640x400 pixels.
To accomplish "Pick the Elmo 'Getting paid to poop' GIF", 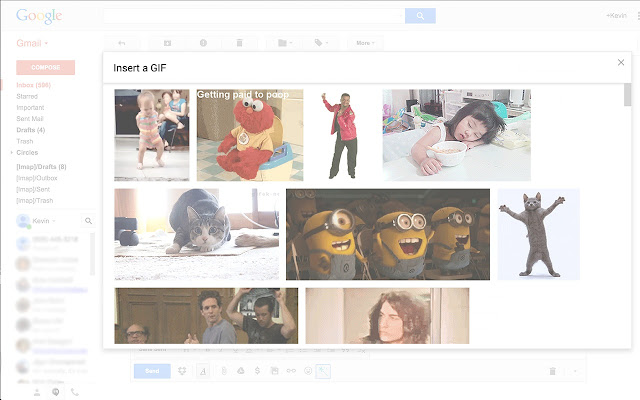I will tap(250, 135).
